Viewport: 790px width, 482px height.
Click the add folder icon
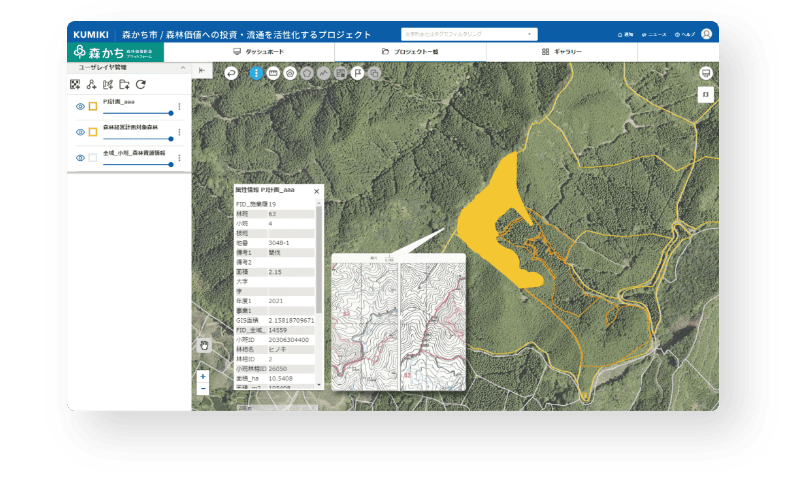(x=124, y=85)
